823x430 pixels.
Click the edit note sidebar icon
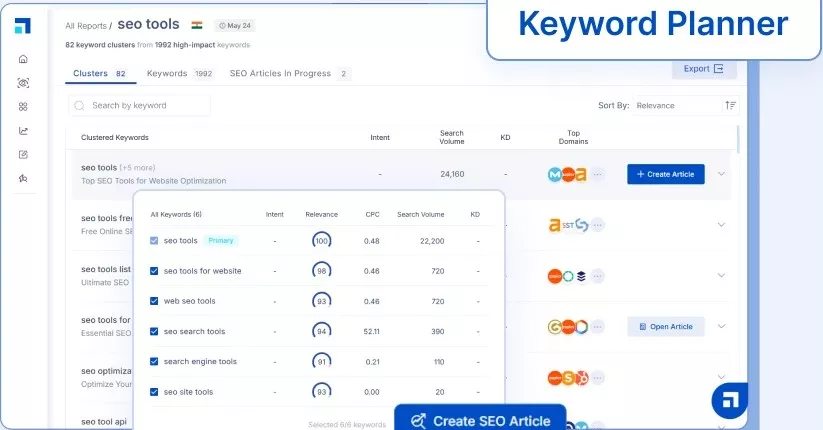(23, 155)
